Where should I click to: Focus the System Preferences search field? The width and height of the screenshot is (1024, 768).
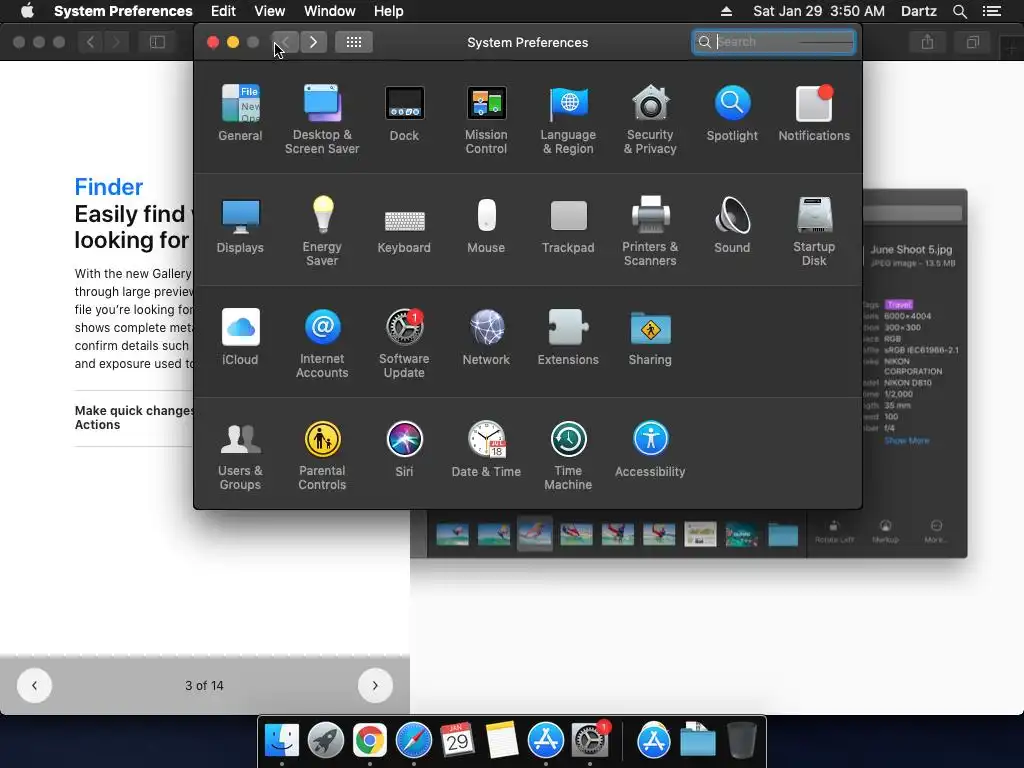(x=774, y=42)
